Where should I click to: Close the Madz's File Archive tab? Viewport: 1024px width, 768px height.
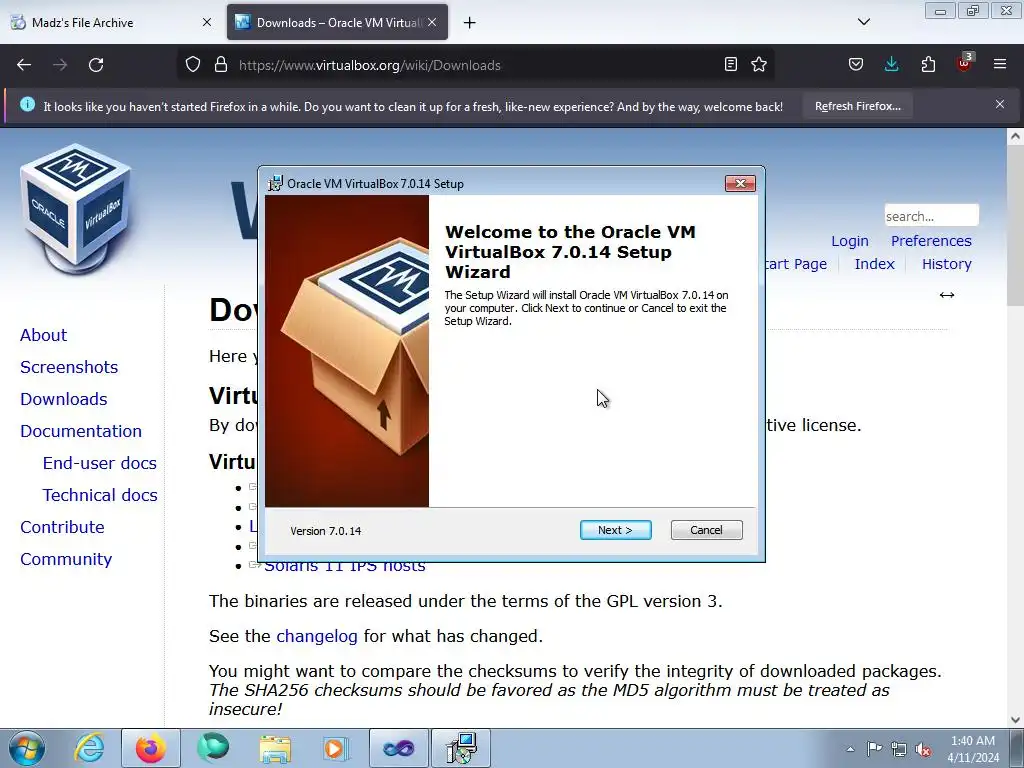[206, 22]
